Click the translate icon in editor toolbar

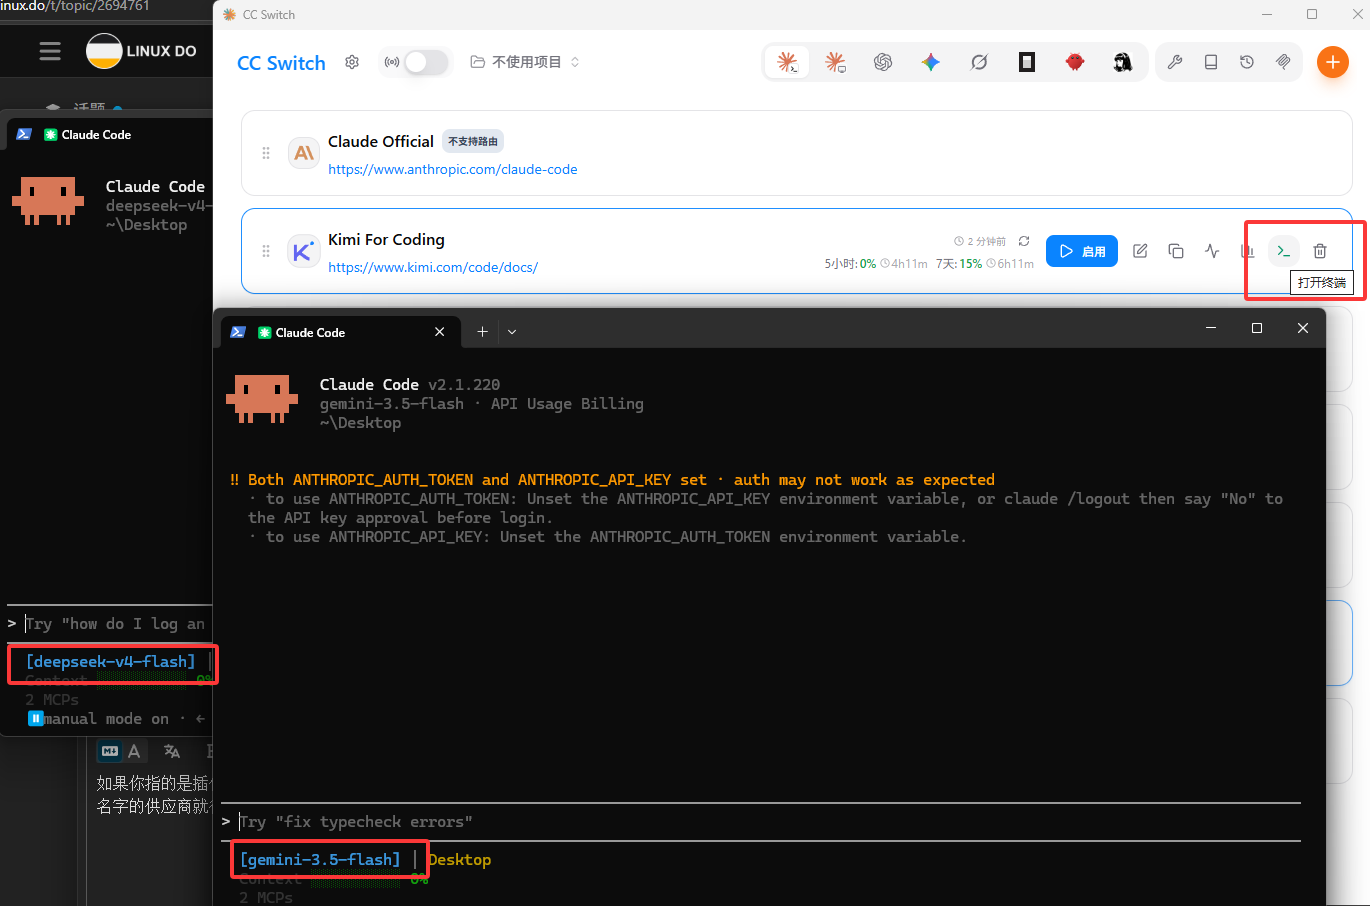click(x=172, y=751)
